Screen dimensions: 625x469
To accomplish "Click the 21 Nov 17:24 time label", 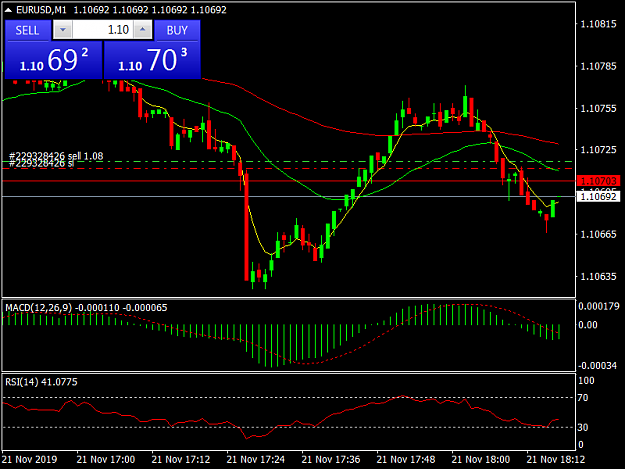I will pyautogui.click(x=256, y=459).
